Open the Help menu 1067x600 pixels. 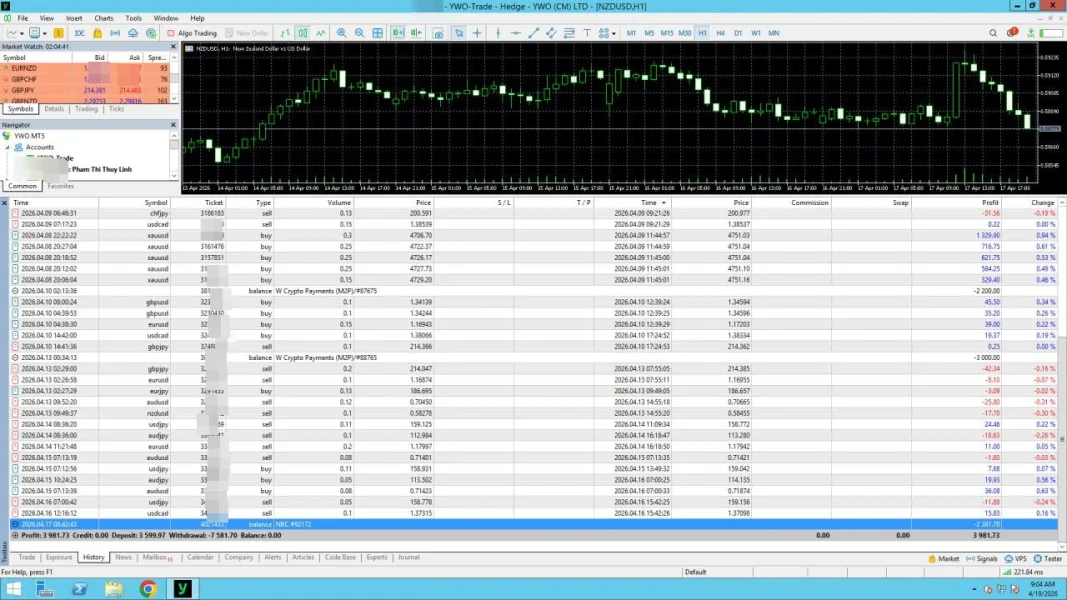(197, 18)
